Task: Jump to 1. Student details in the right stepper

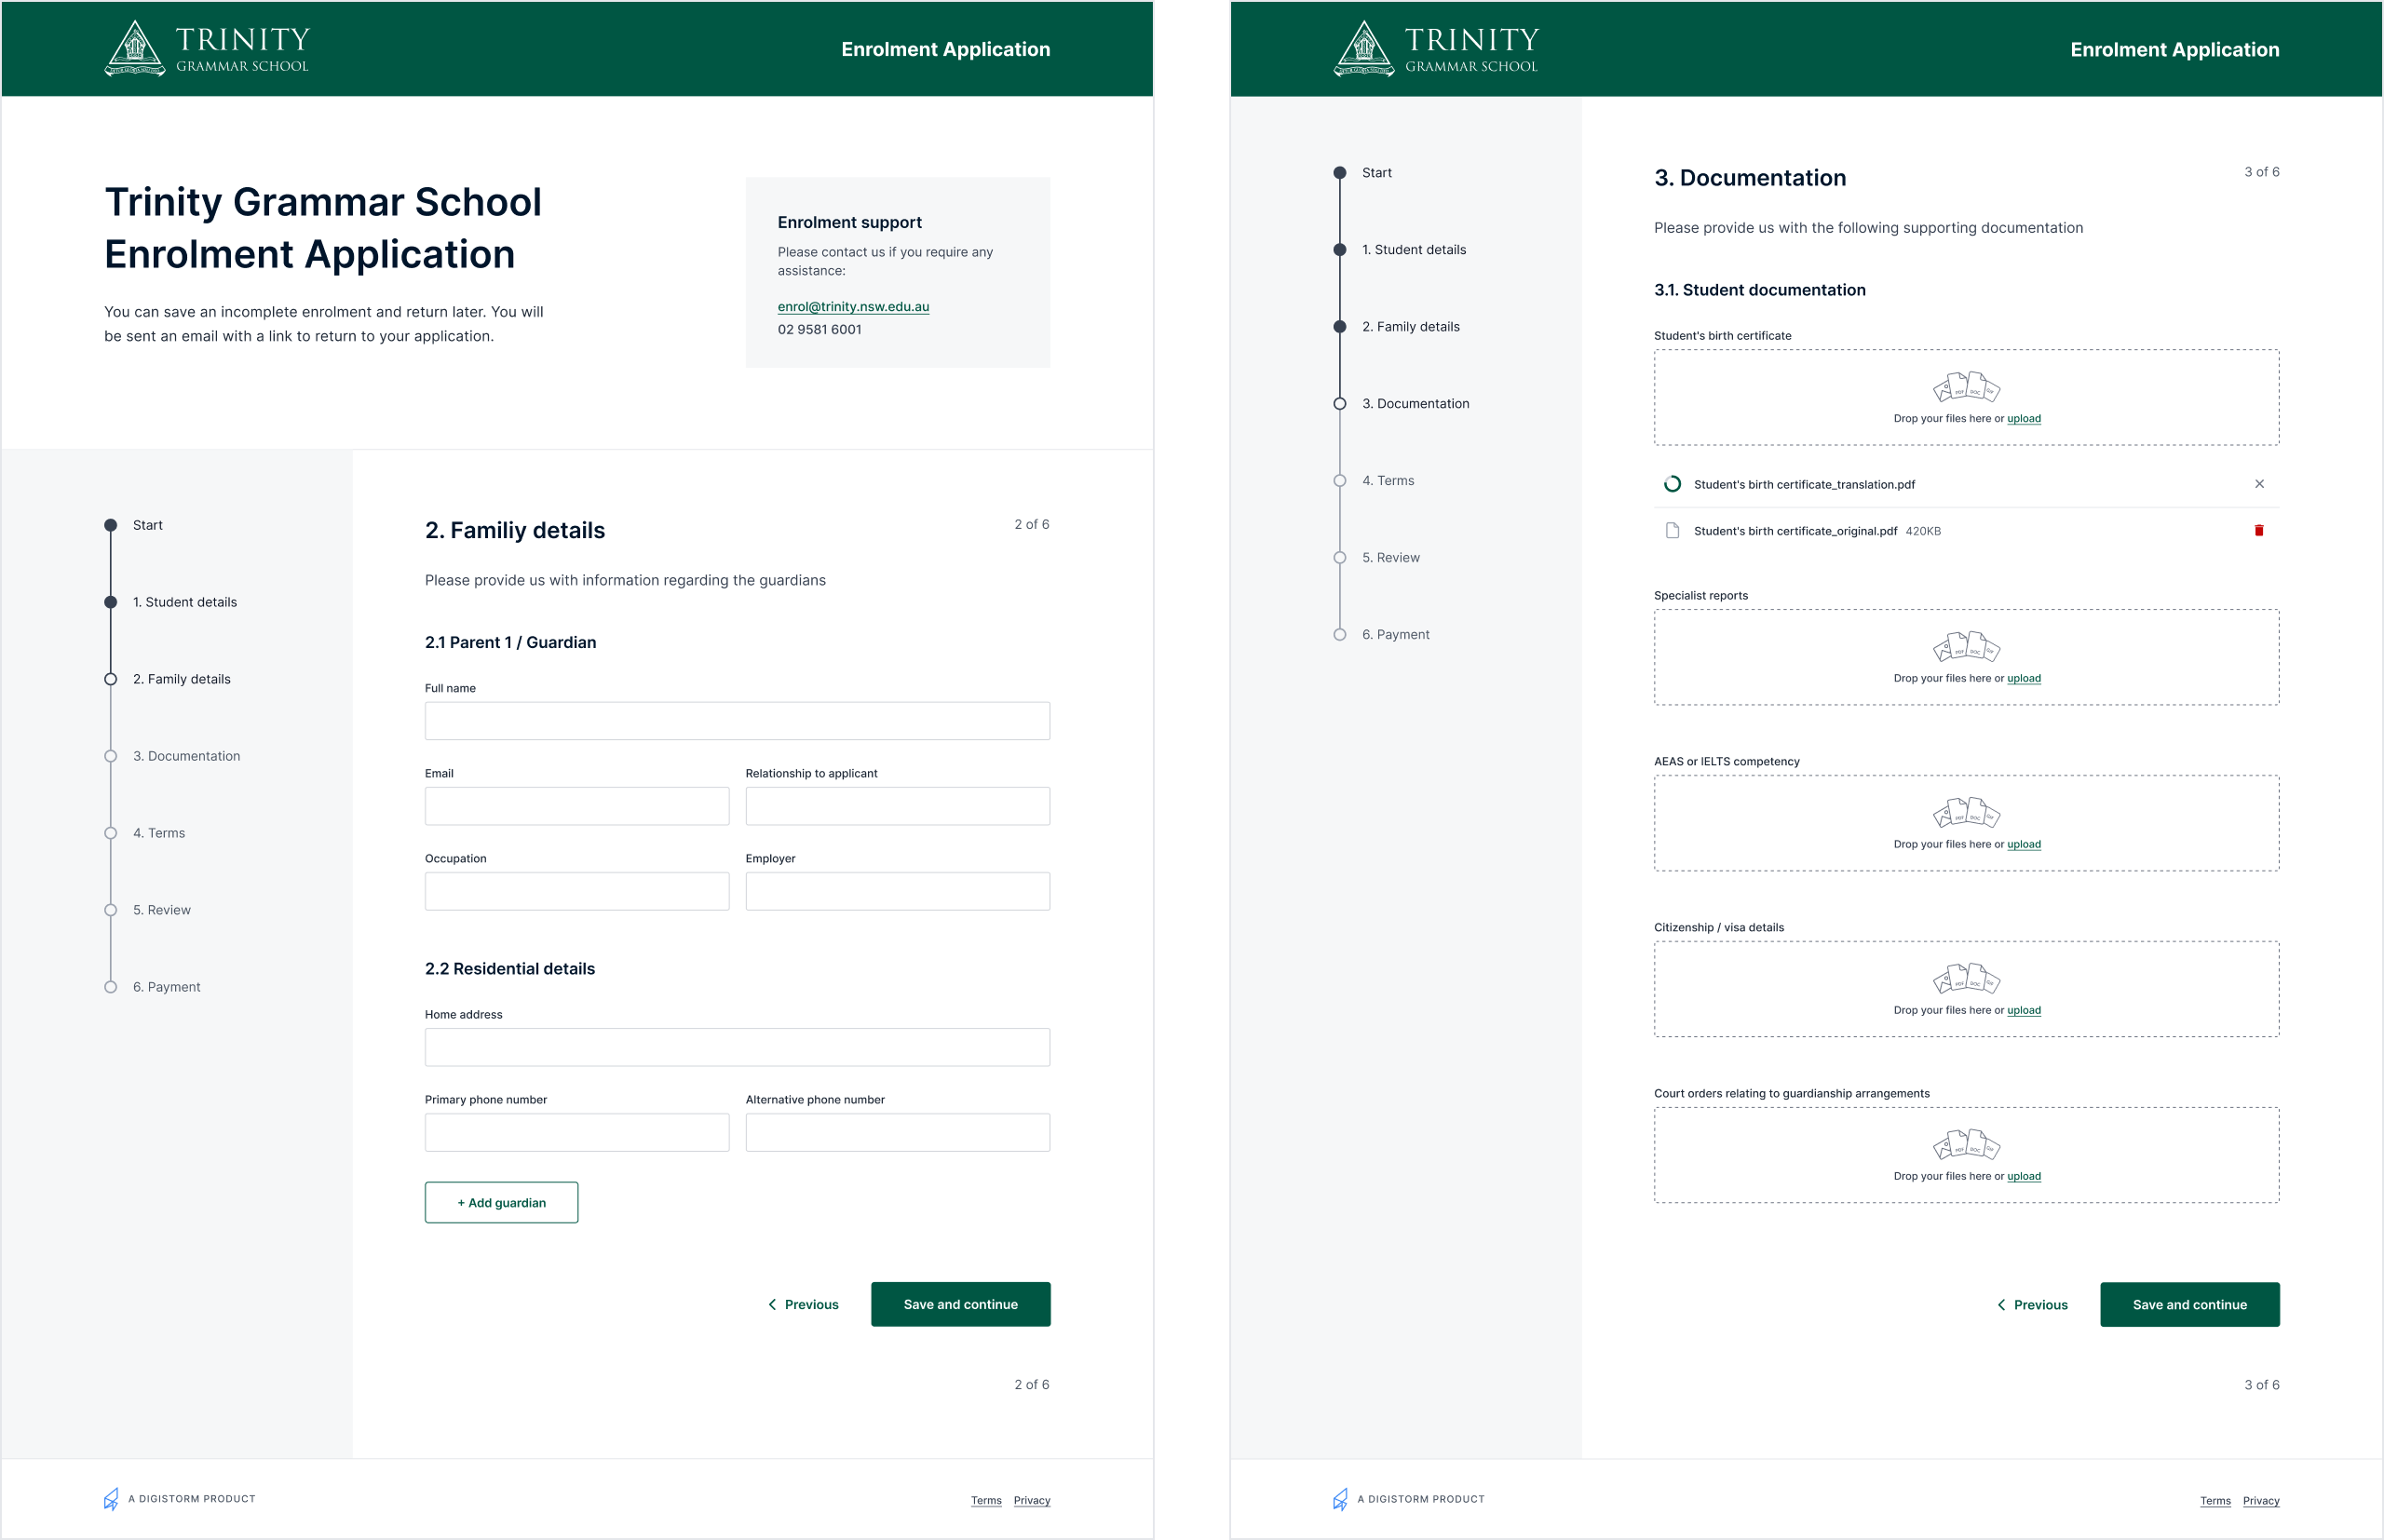Action: (1413, 250)
